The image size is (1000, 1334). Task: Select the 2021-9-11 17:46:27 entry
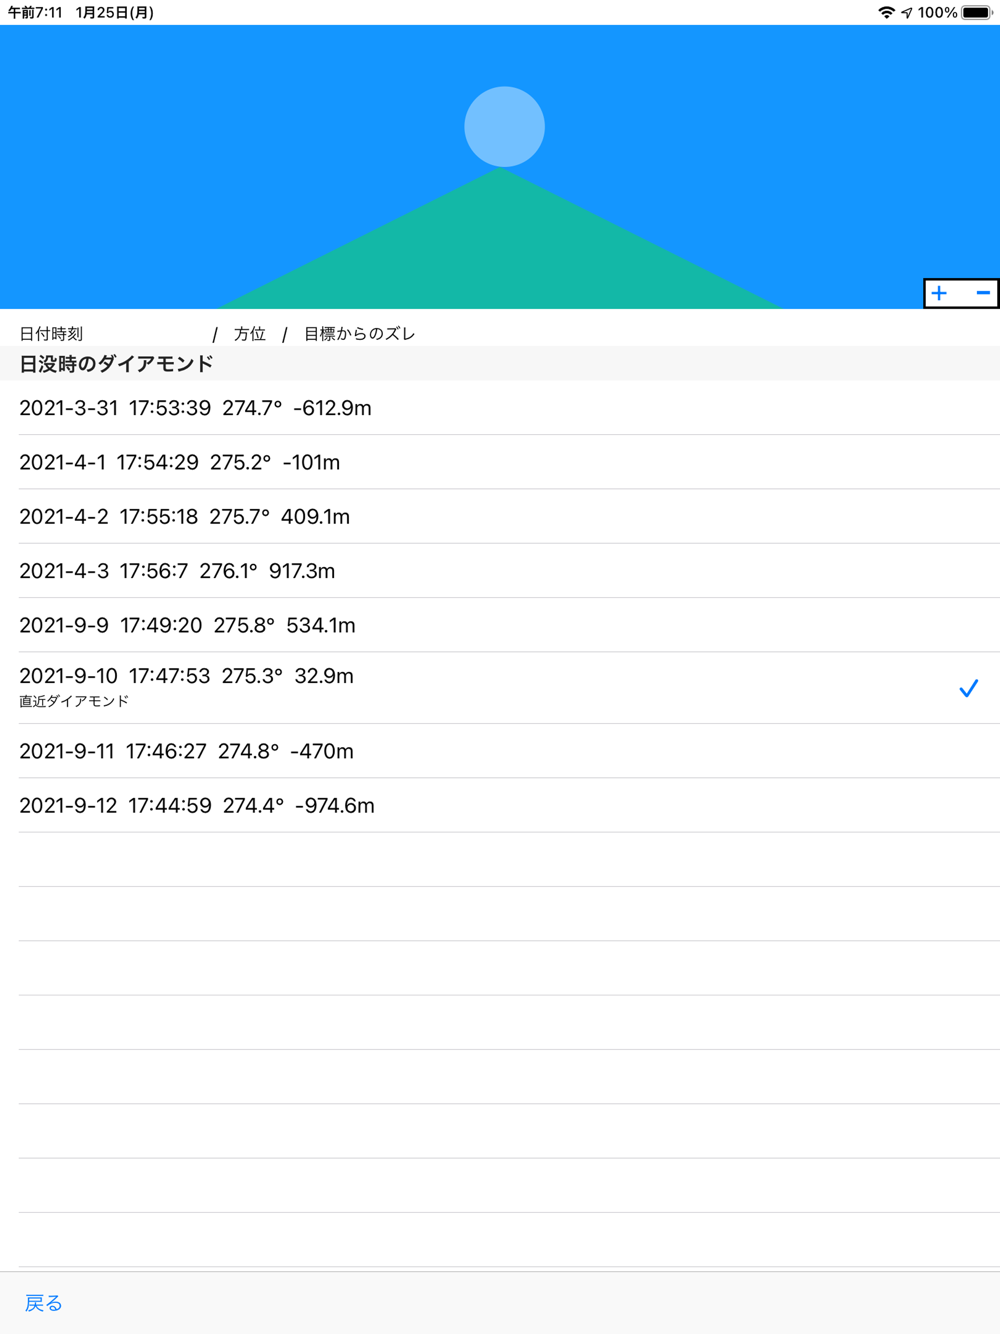(500, 751)
